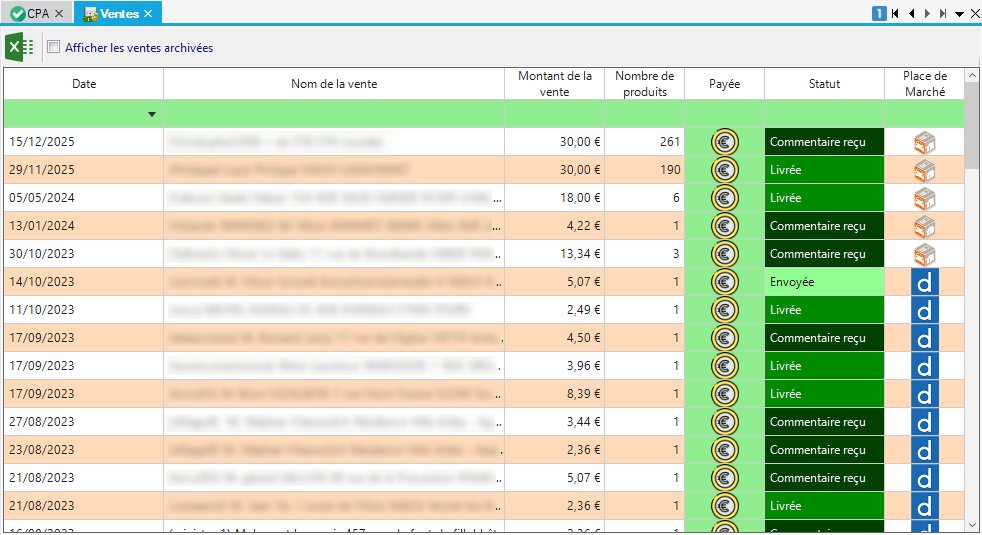The width and height of the screenshot is (982, 535).
Task: Select the light green "Envoyée" status cell
Action: [x=824, y=282]
